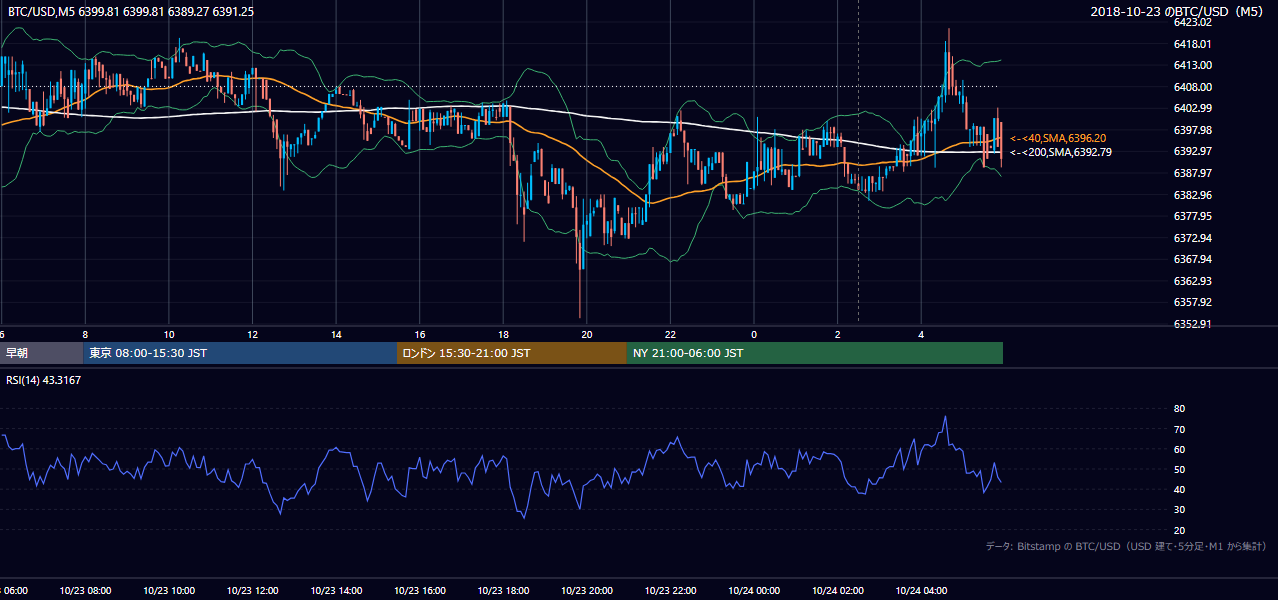Click the bottom date label 10/24 00:00

point(754,591)
